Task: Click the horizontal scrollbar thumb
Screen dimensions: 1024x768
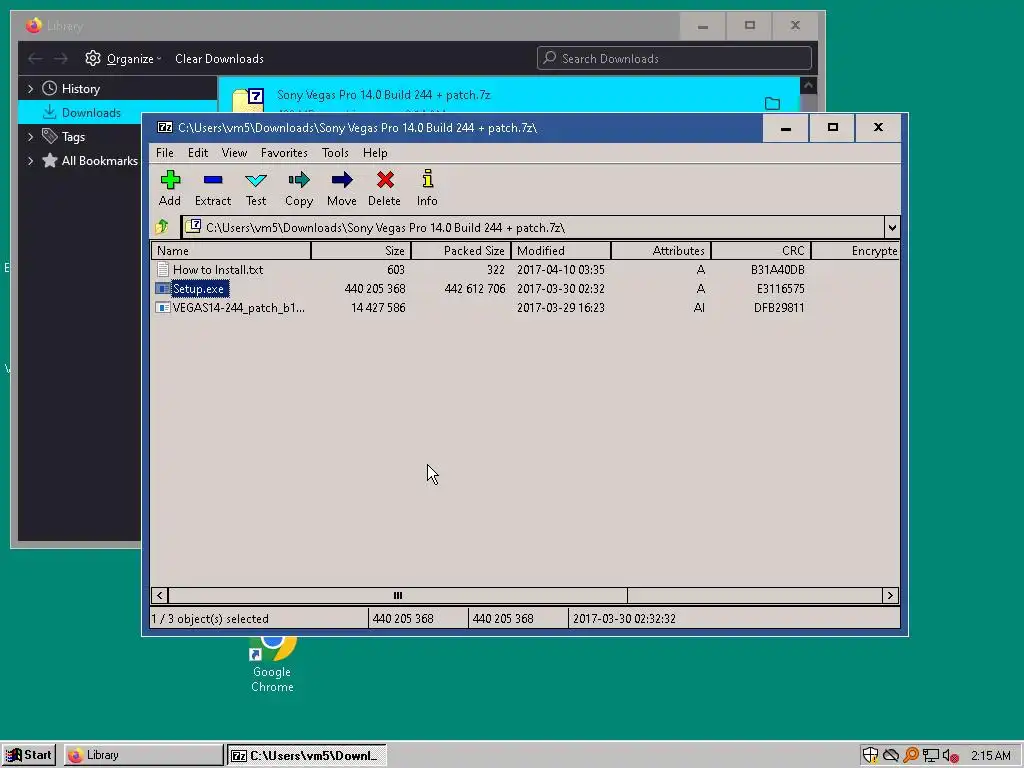Action: [x=398, y=595]
